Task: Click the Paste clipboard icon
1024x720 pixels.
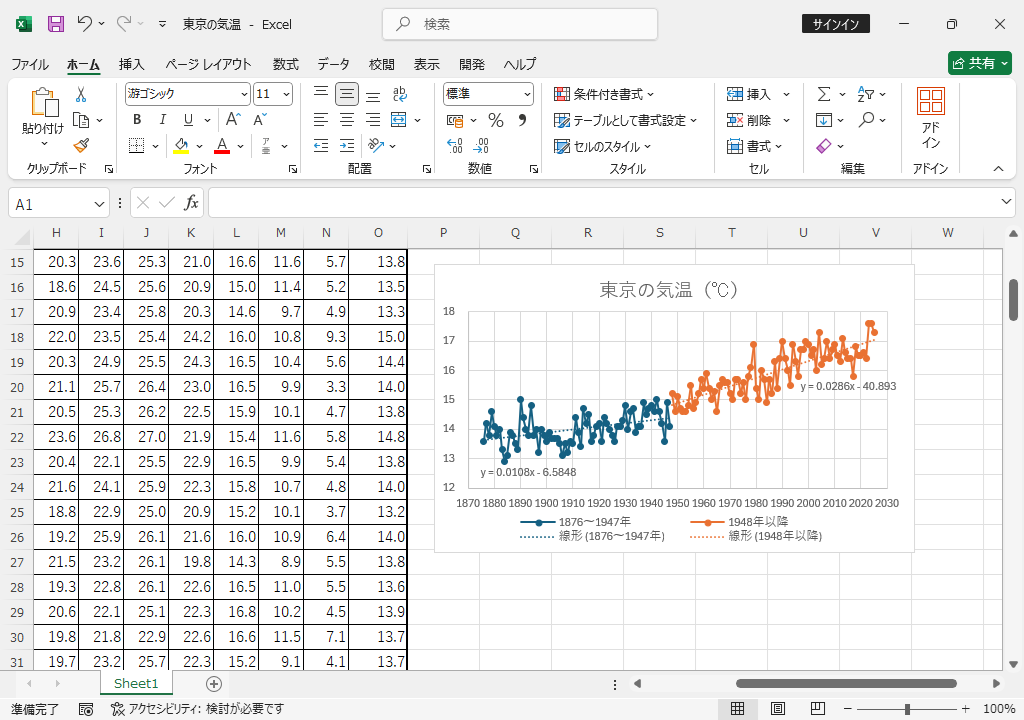Action: point(44,103)
